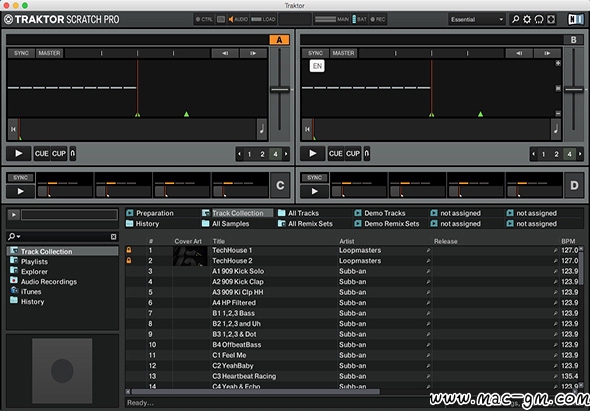
Task: Decrease loop size arrow on Deck B
Action: click(533, 154)
